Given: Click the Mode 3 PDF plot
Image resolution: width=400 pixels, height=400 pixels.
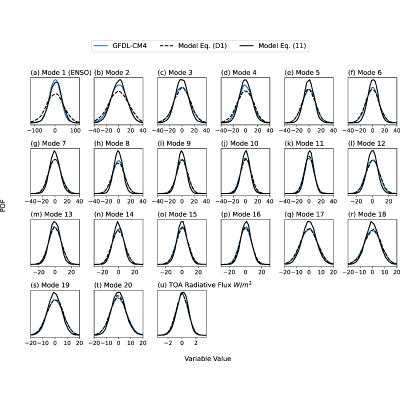Looking at the screenshot, I should [x=182, y=101].
